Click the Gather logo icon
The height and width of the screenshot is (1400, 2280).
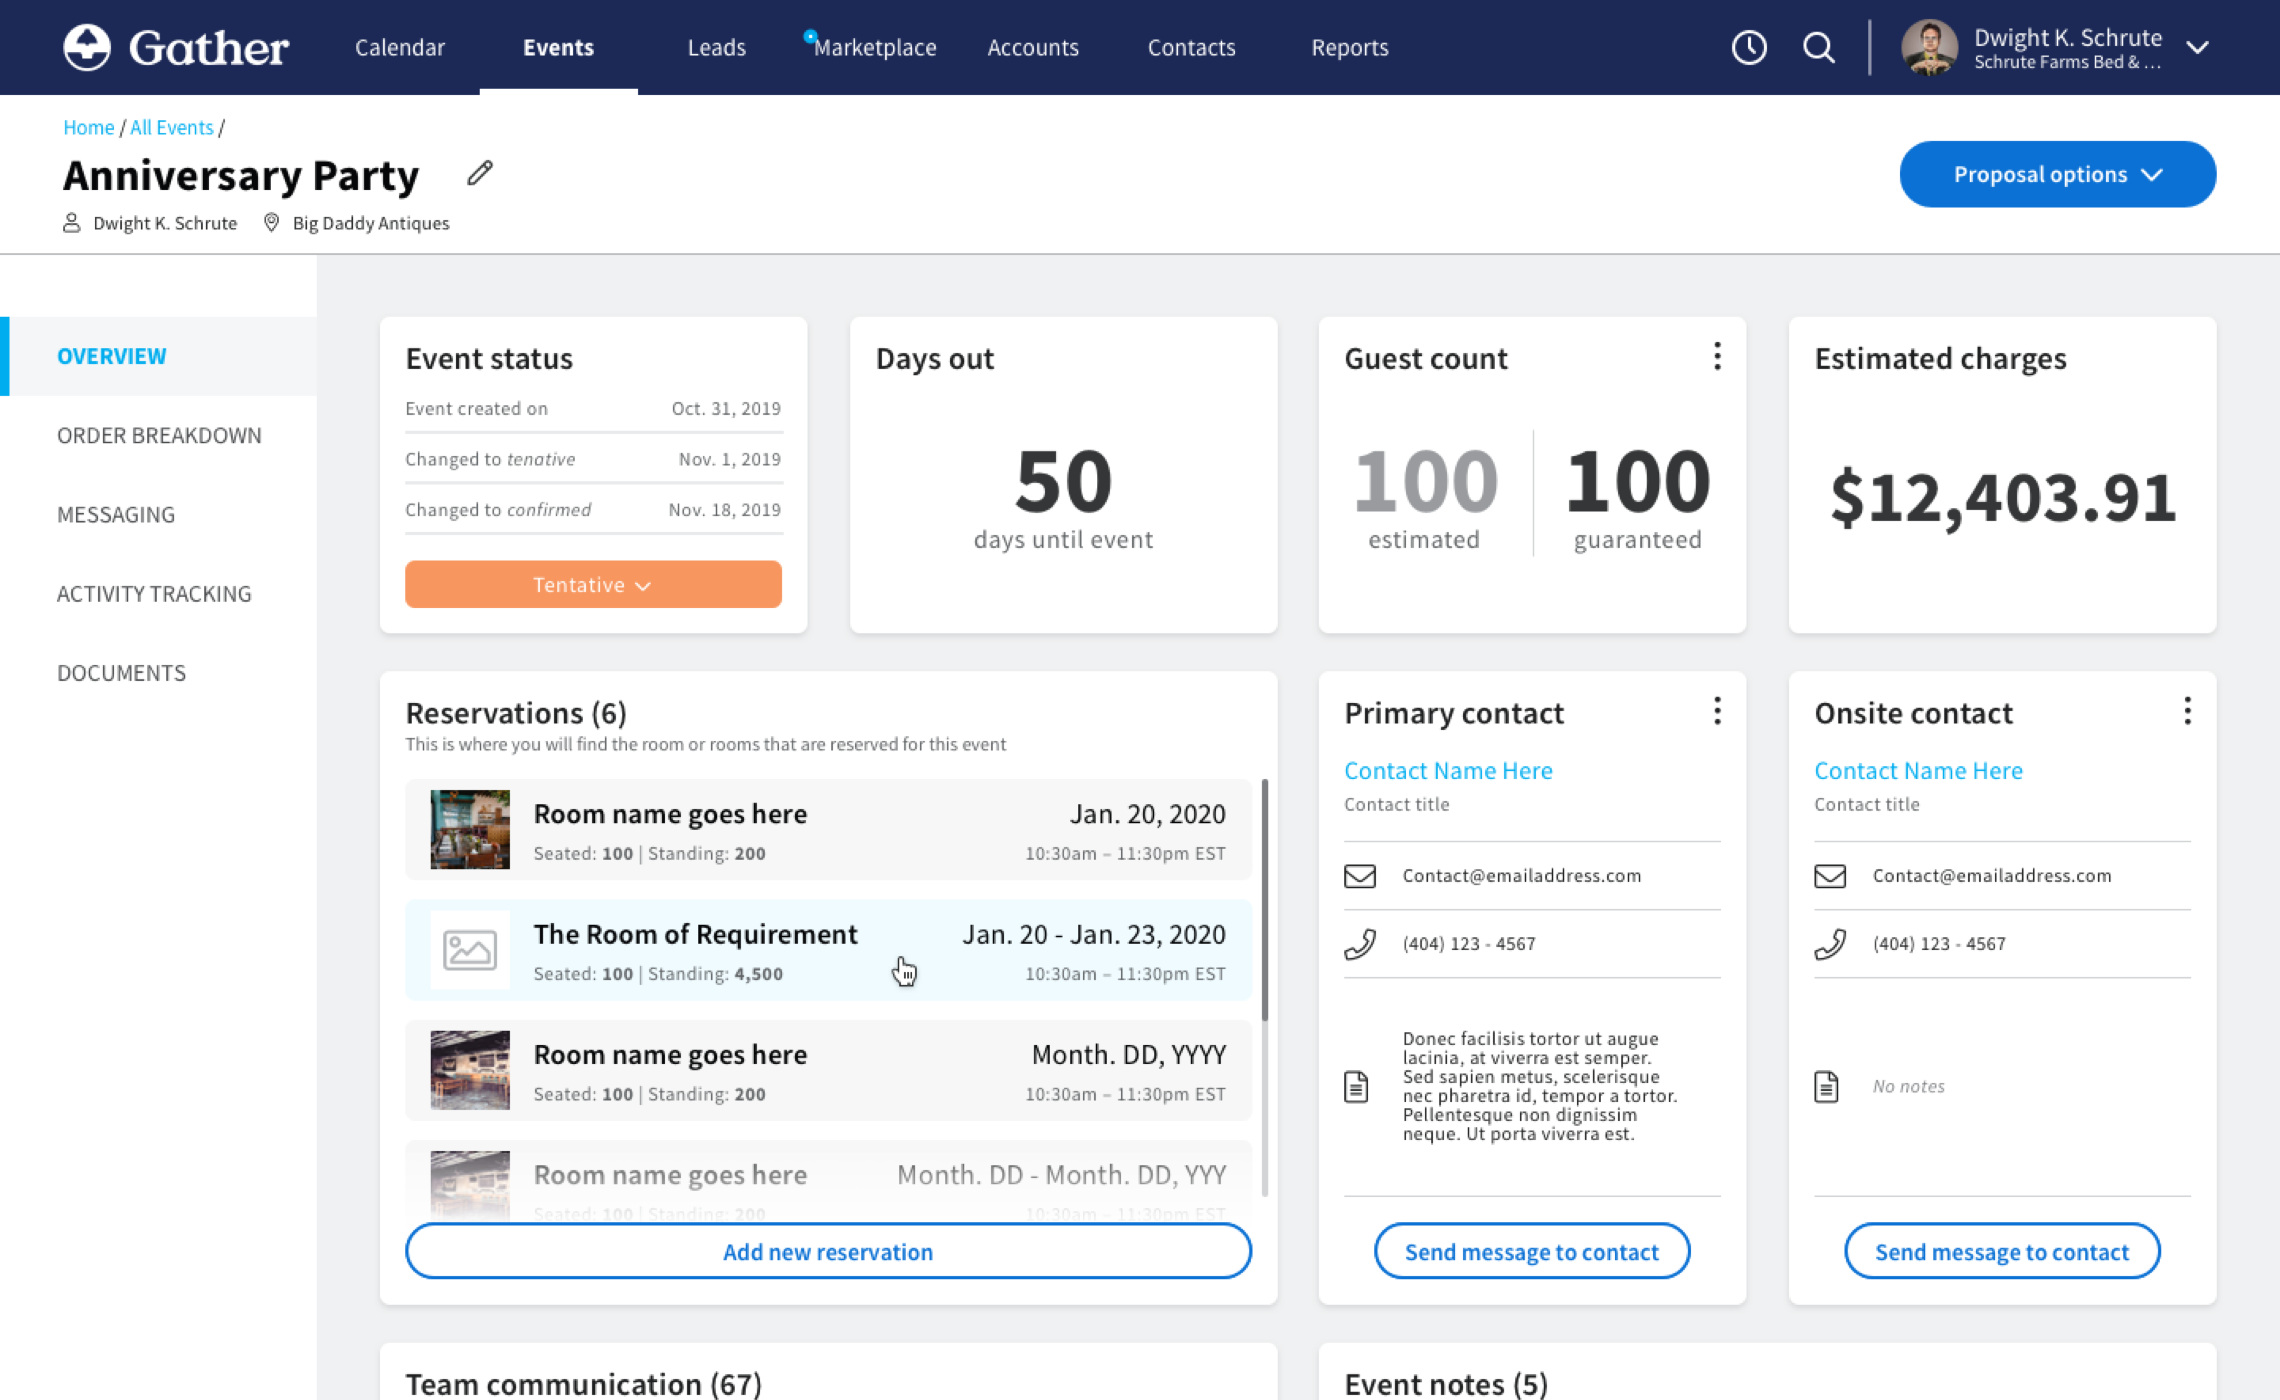click(x=87, y=47)
